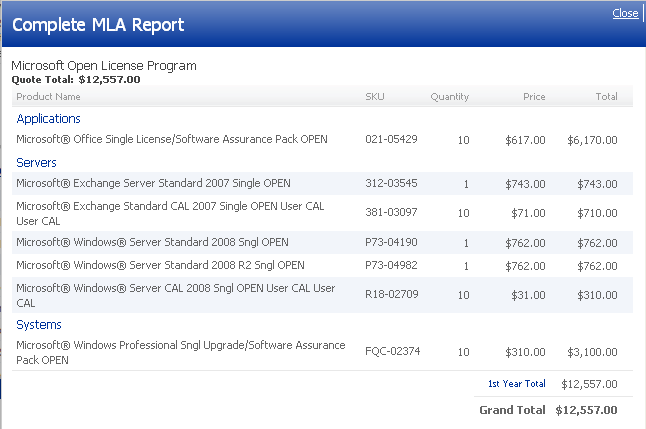Select the Price column header

(x=534, y=96)
